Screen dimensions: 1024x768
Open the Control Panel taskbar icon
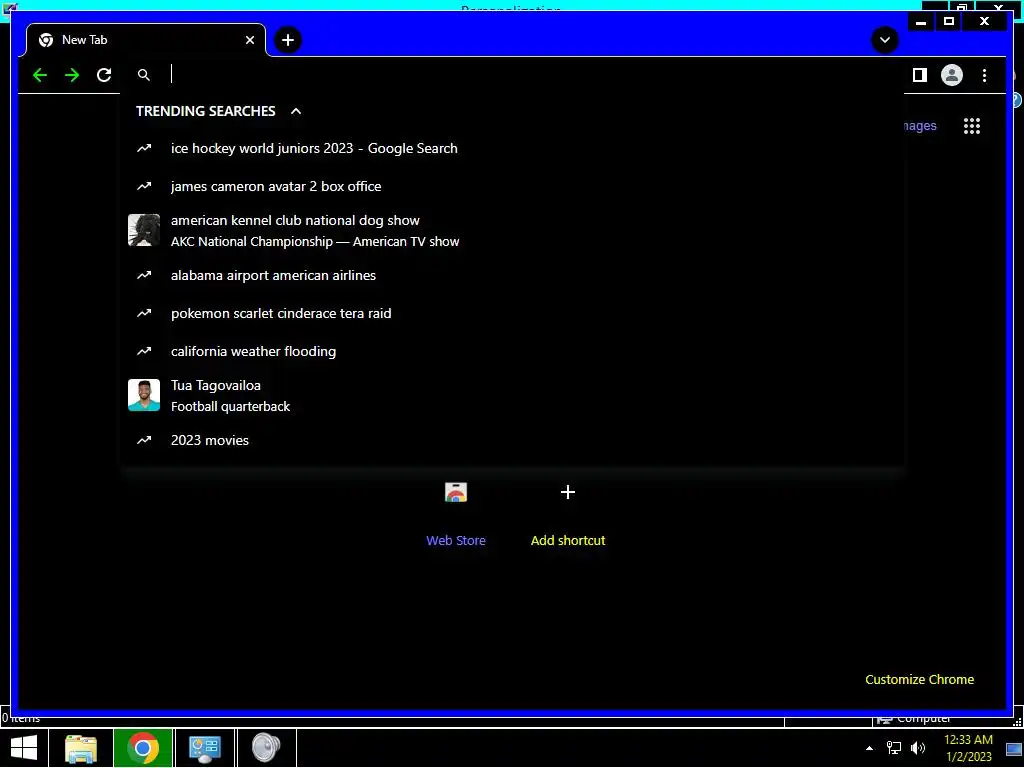[204, 748]
